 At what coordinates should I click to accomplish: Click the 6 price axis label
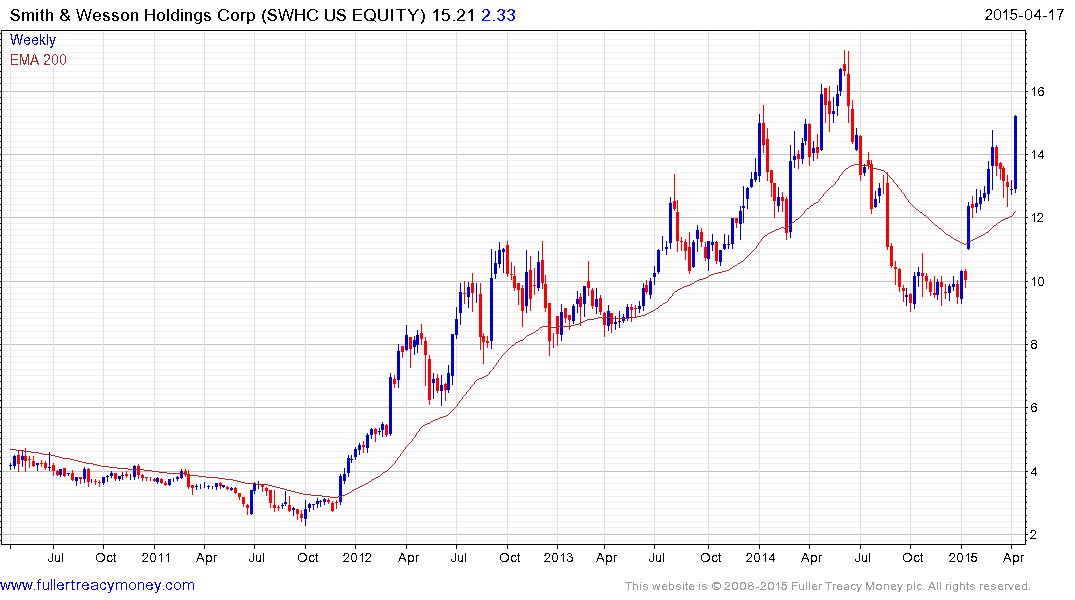coord(1033,408)
